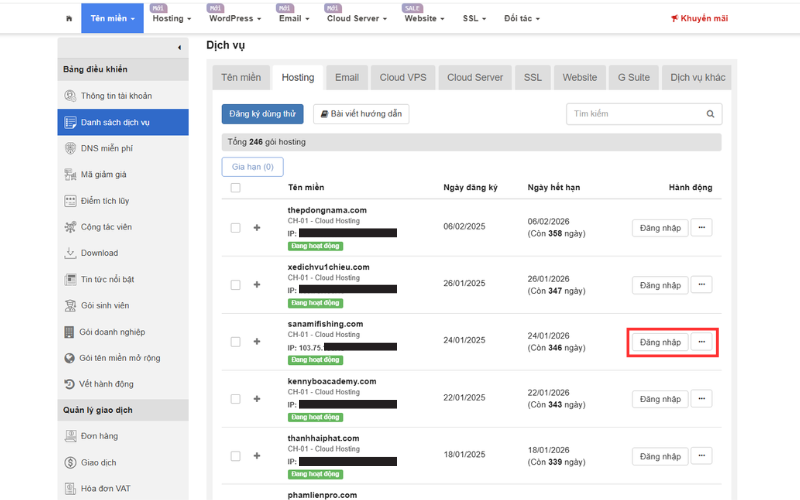Go to Mã giảm giá in sidebar
Screen dimensions: 800x500
[x=123, y=174]
